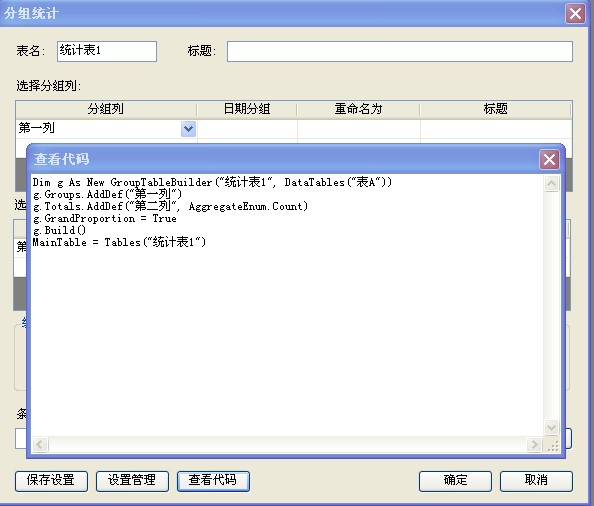The height and width of the screenshot is (506, 594).
Task: Click the 保存设置 button
Action: coord(51,481)
